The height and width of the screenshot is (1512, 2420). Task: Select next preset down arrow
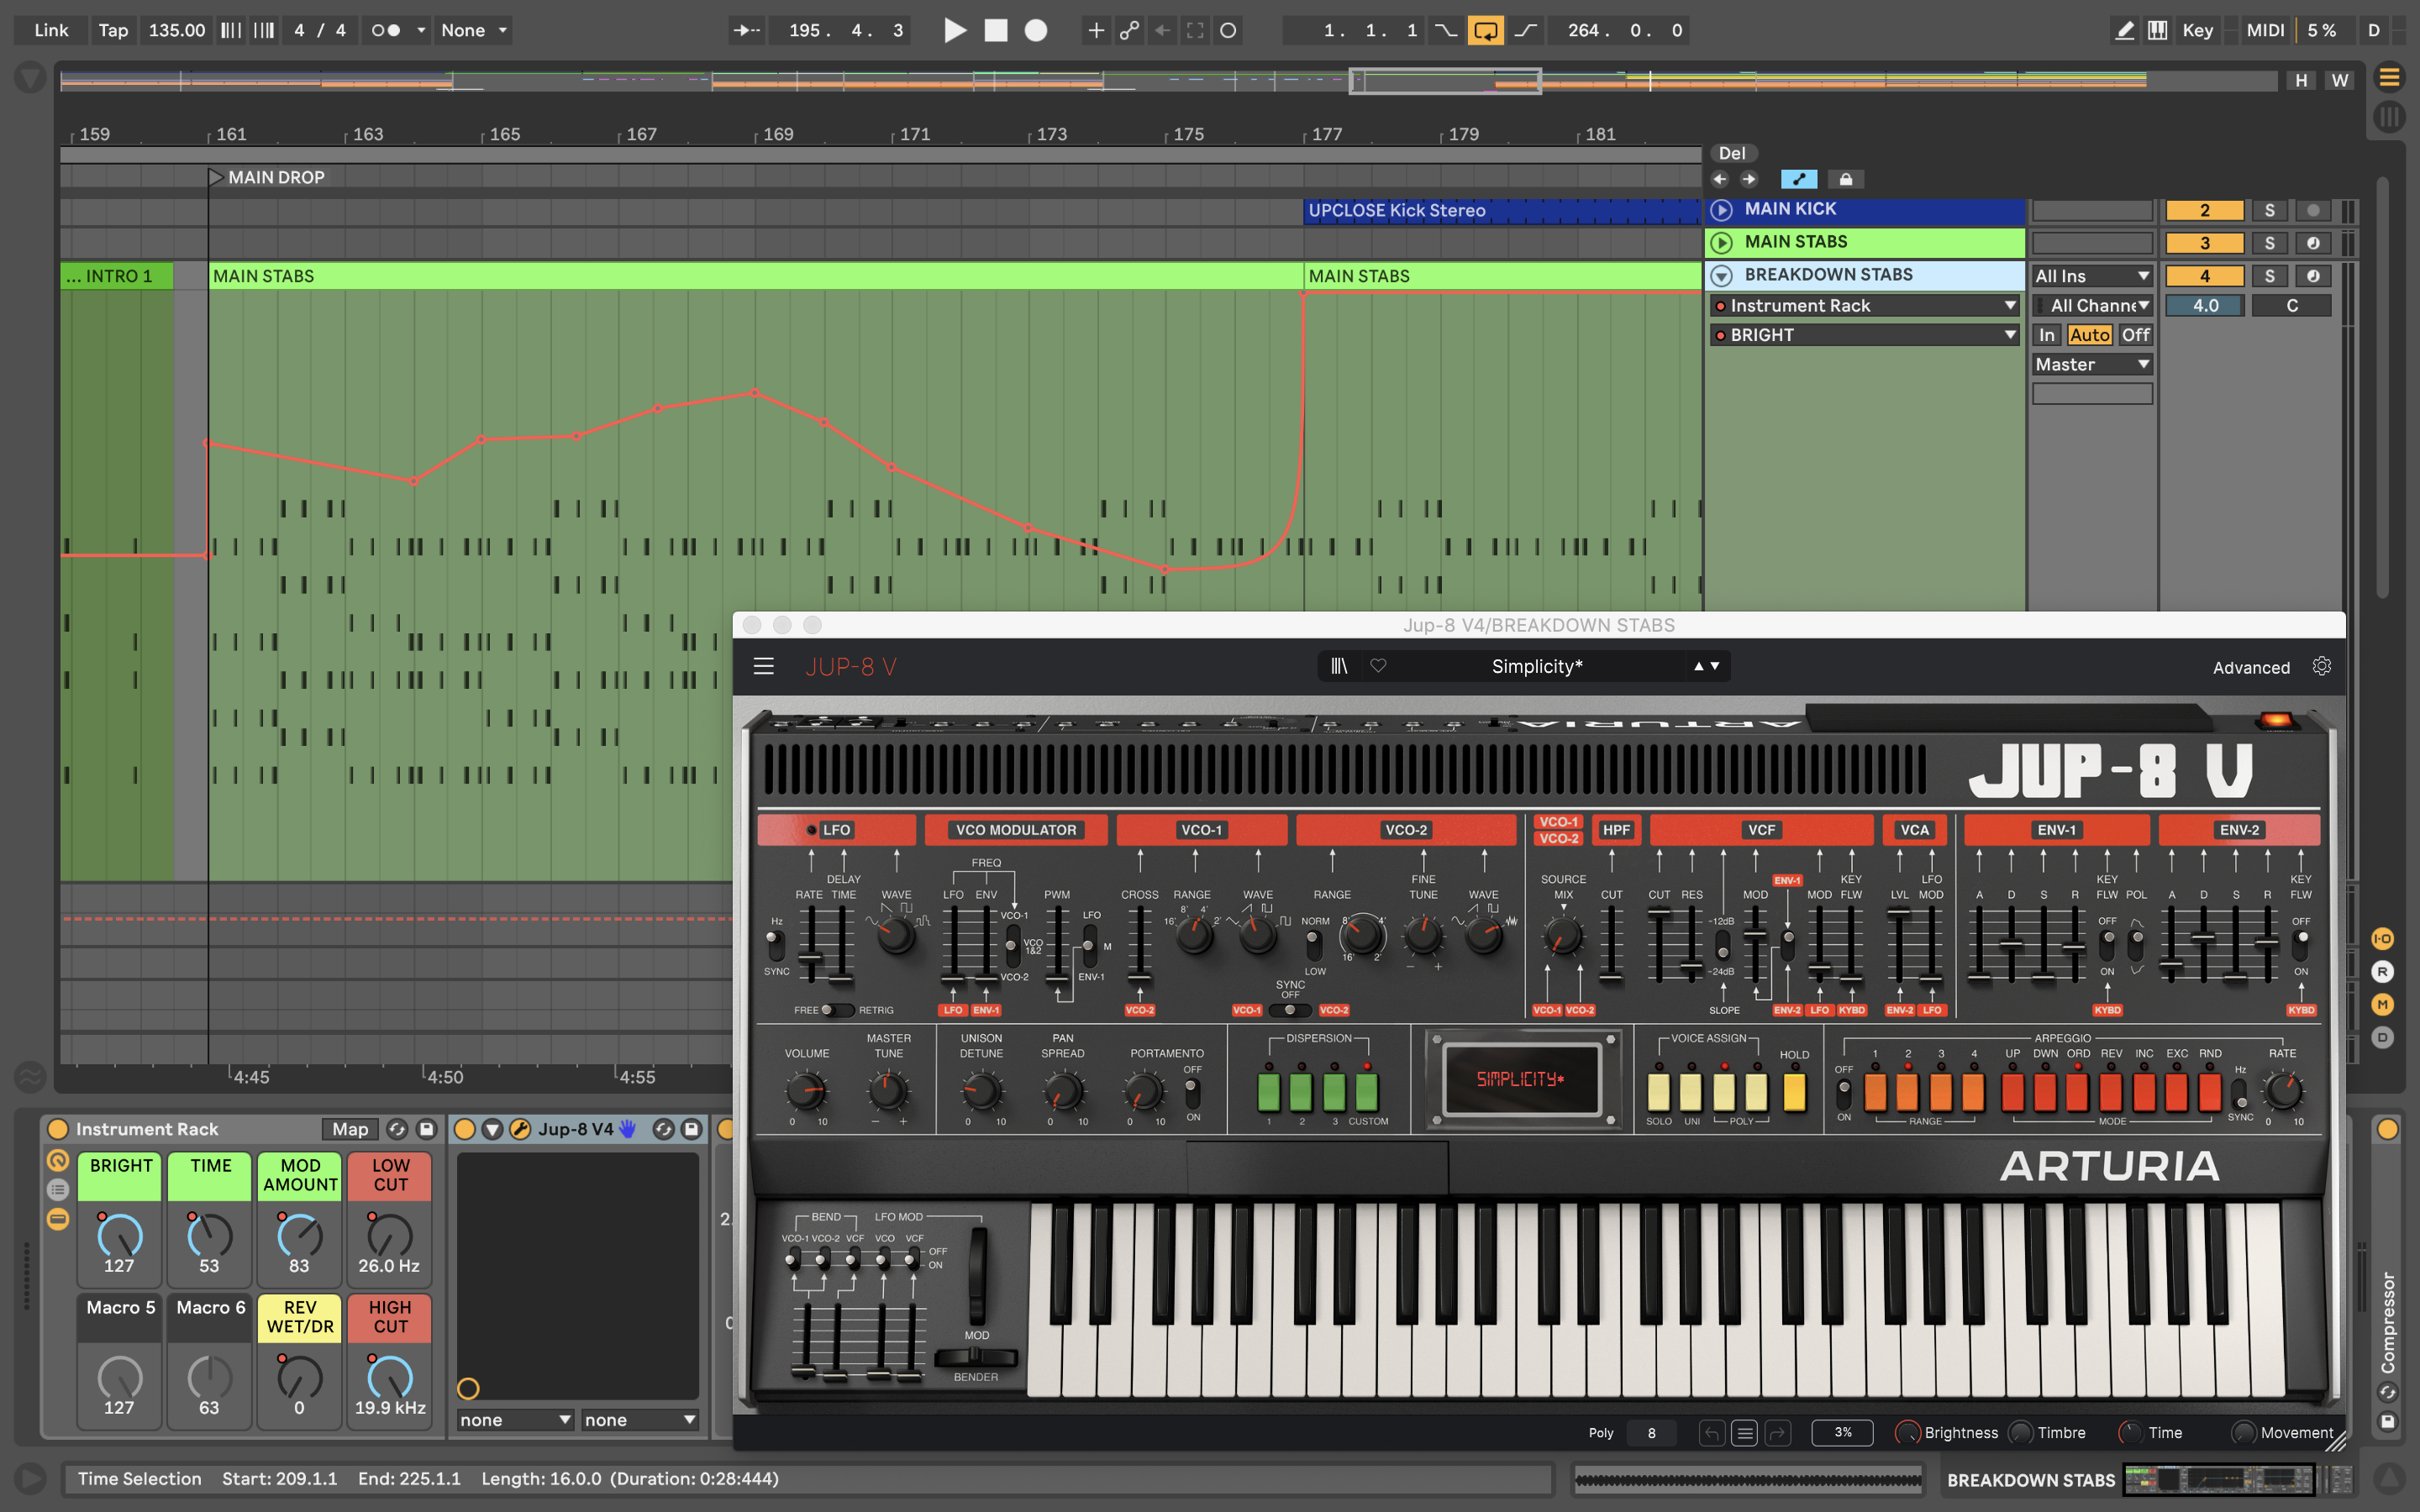pyautogui.click(x=1715, y=666)
